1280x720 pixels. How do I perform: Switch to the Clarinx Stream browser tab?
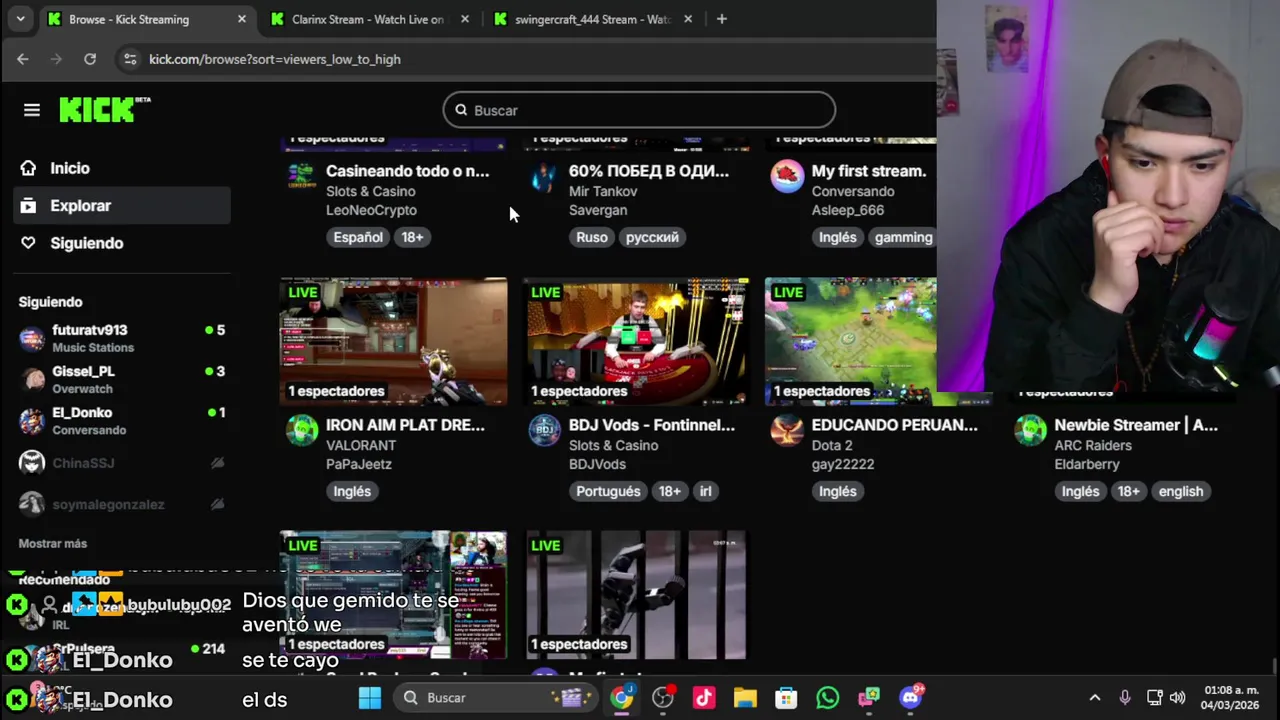click(x=368, y=19)
